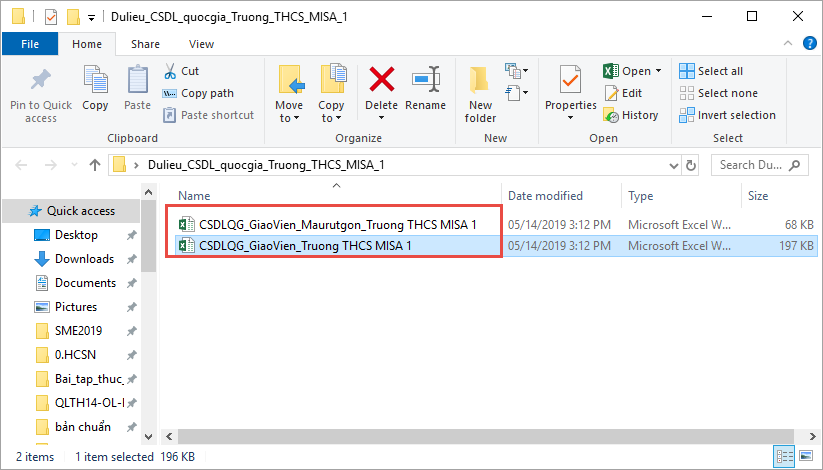This screenshot has width=823, height=470.
Task: Select CSDLQG_GiaoVien_Maurutgon_Truong THCS MISA 1 file
Action: (338, 225)
